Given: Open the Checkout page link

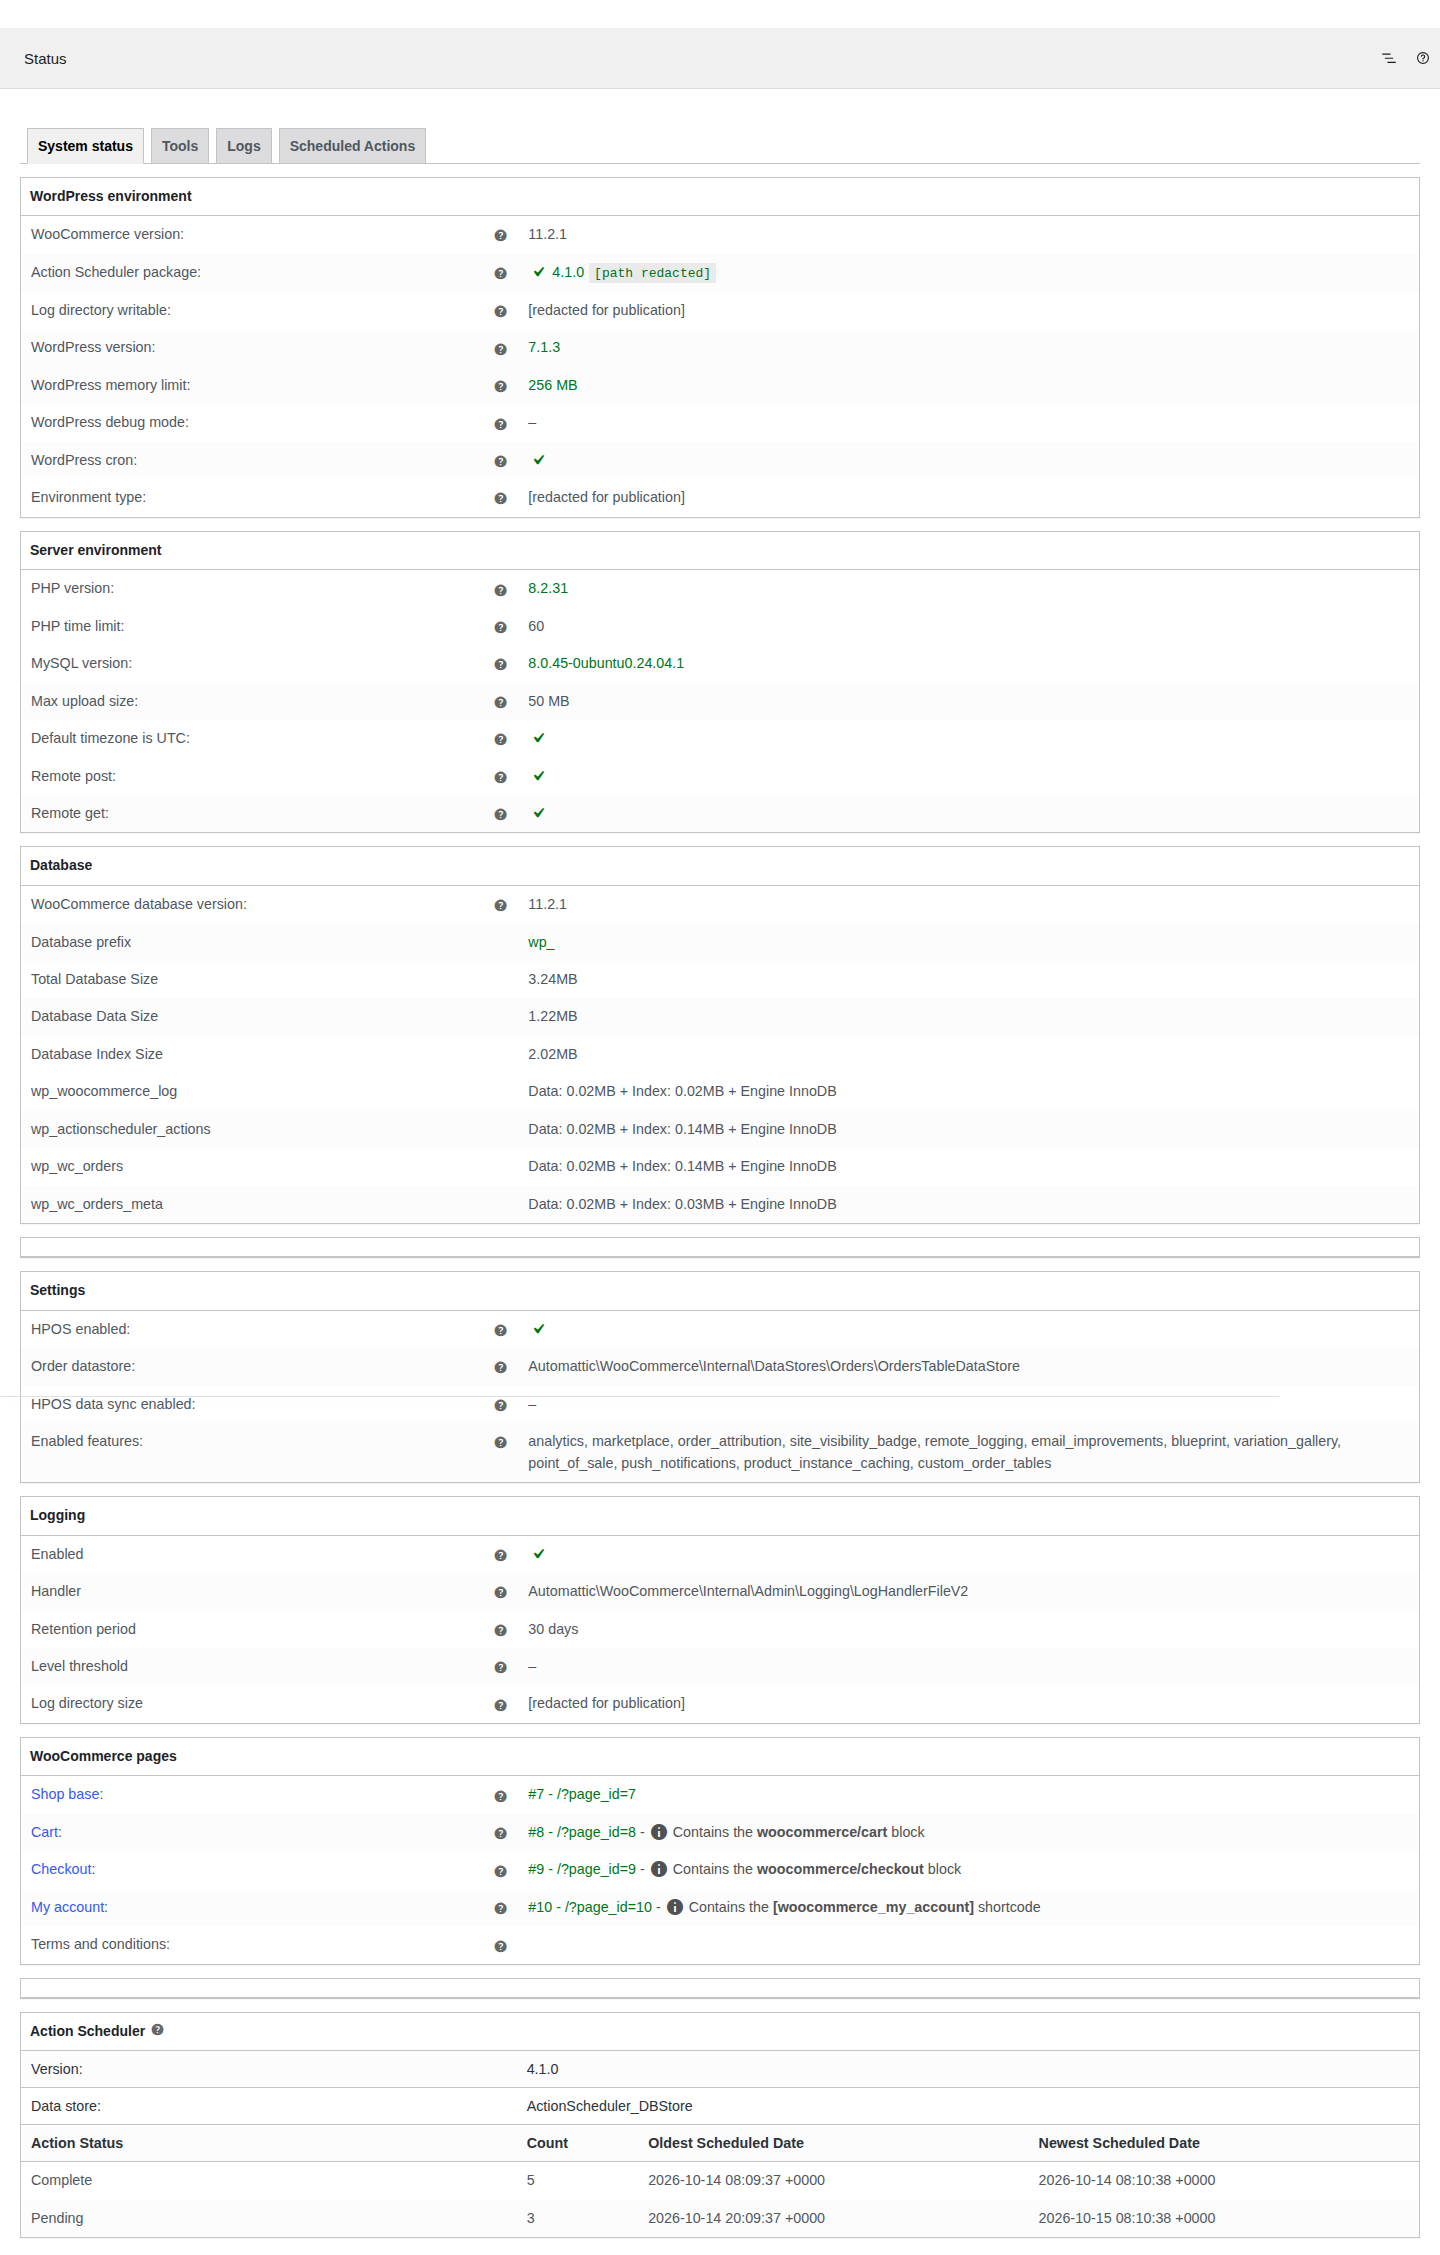Looking at the screenshot, I should 63,1869.
